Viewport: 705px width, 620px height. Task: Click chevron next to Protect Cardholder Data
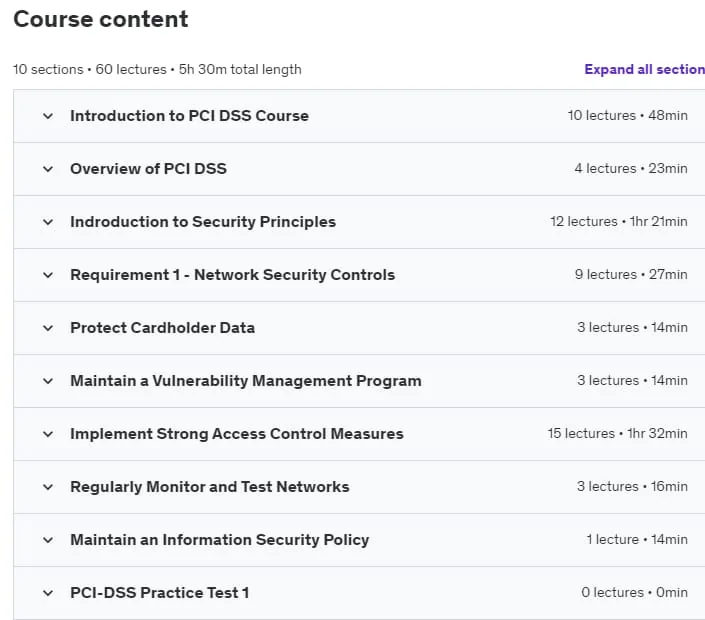[48, 328]
